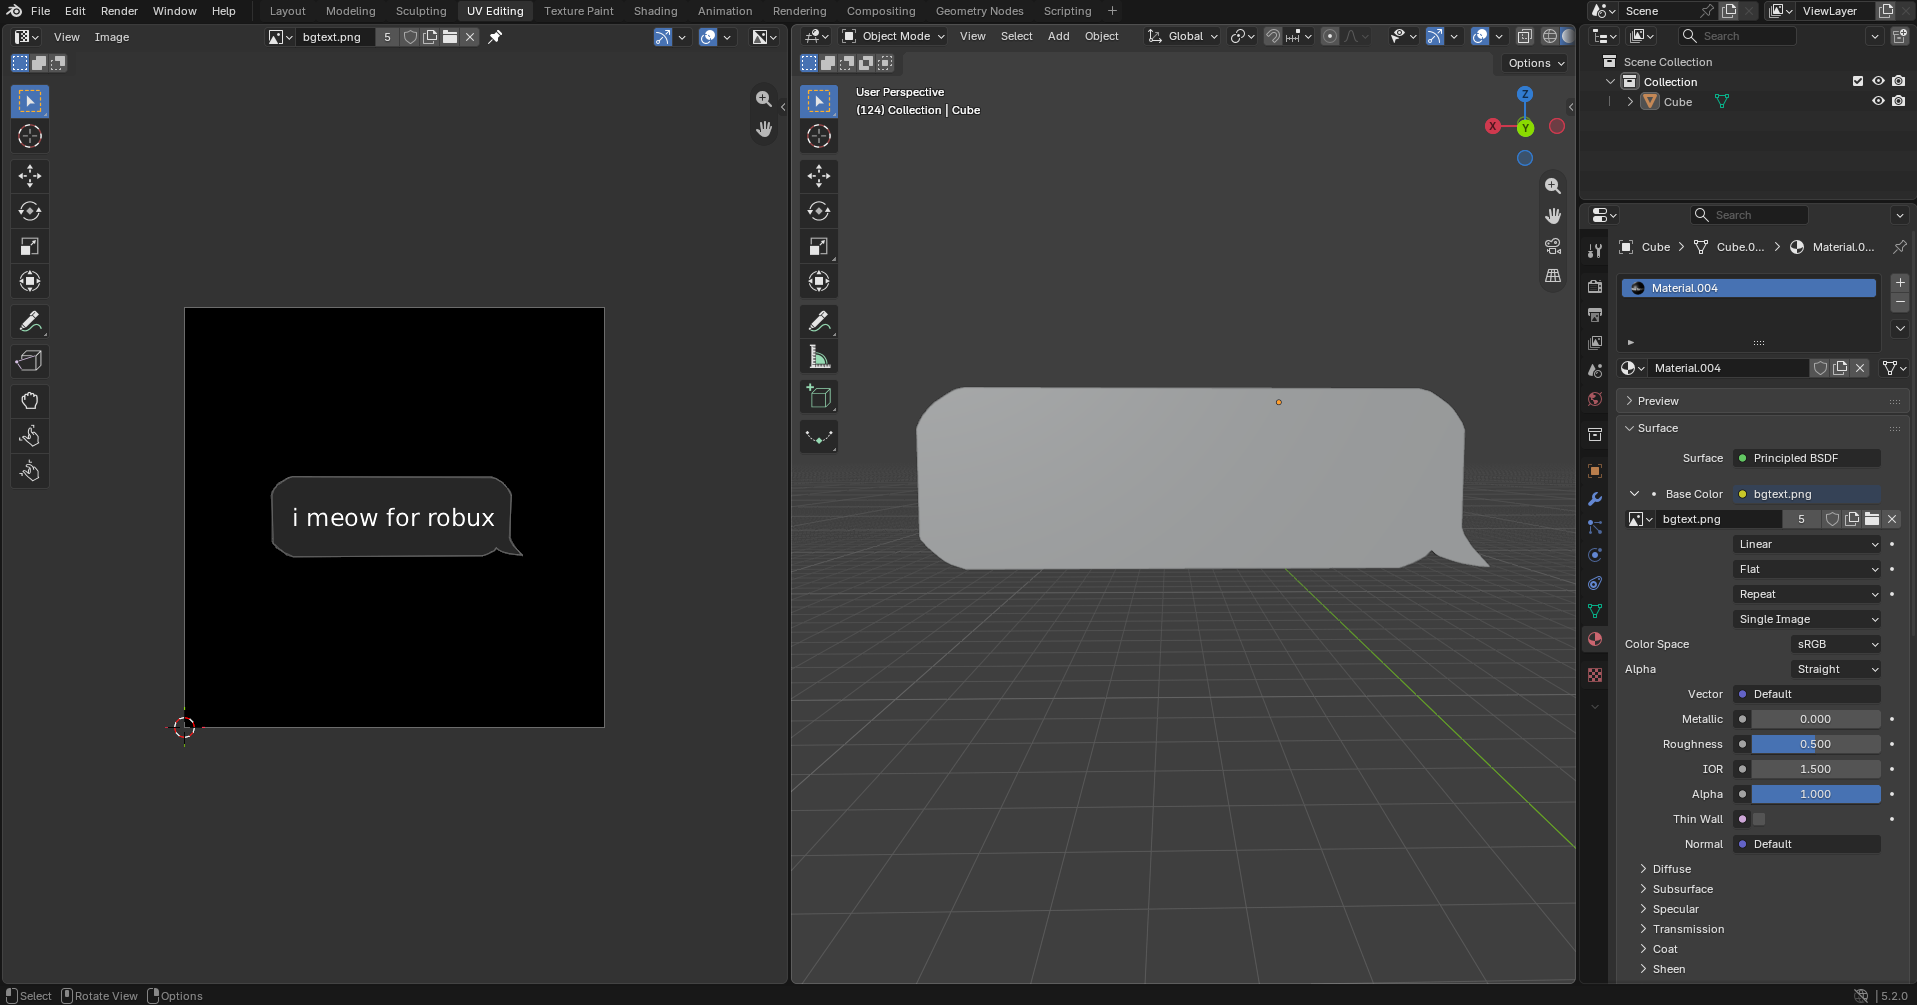This screenshot has width=1917, height=1005.
Task: Select the Relax tool in UV editor
Action: (30, 436)
